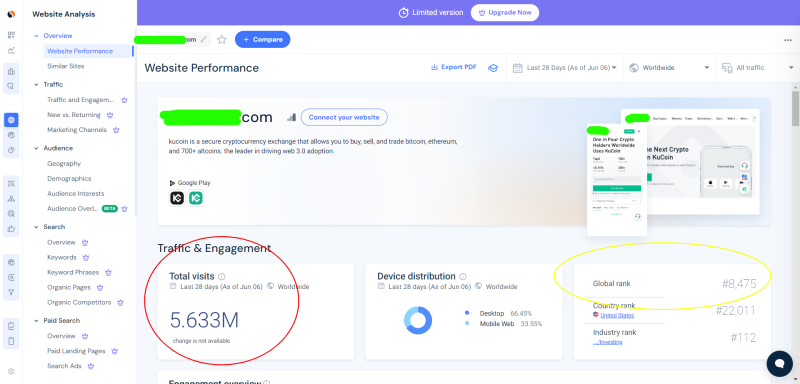The width and height of the screenshot is (800, 384).
Task: Click the #8,475 global rank value
Action: coord(739,284)
